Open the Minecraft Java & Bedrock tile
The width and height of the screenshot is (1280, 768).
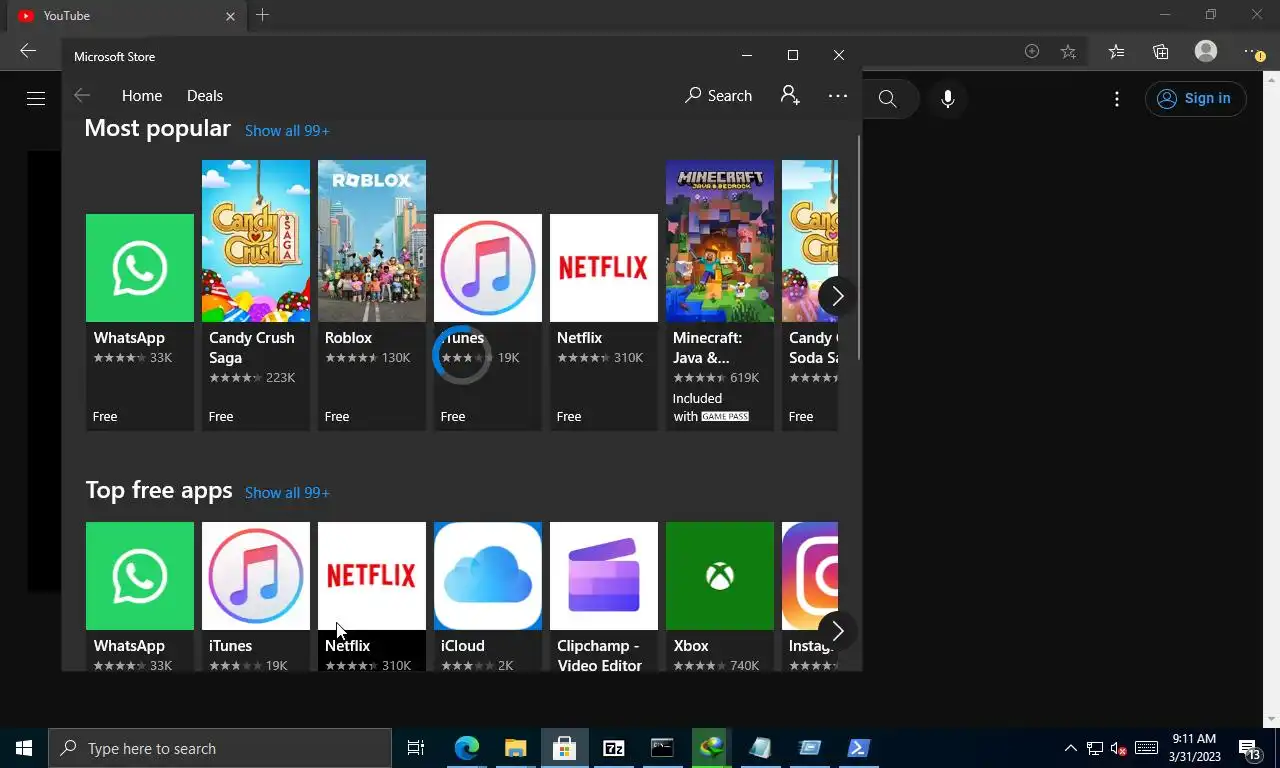pos(720,295)
